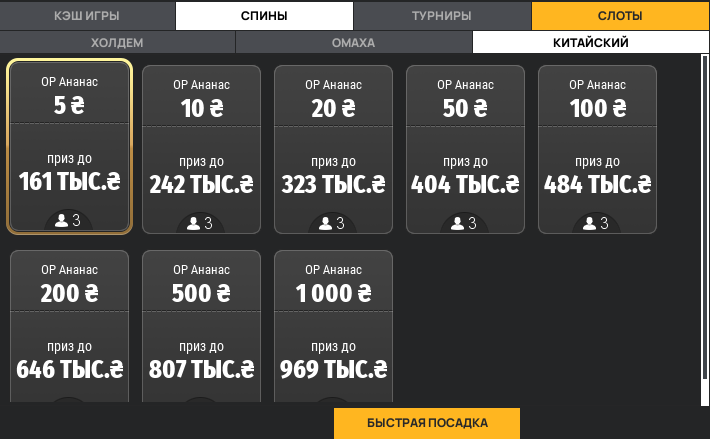Switch to the Спины tab
Image resolution: width=710 pixels, height=439 pixels.
click(x=264, y=16)
